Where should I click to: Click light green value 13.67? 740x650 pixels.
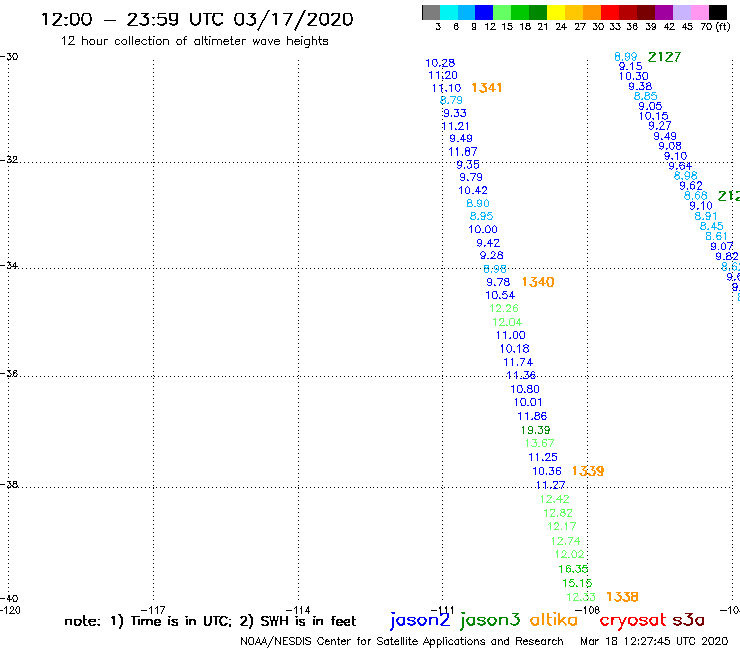(539, 443)
